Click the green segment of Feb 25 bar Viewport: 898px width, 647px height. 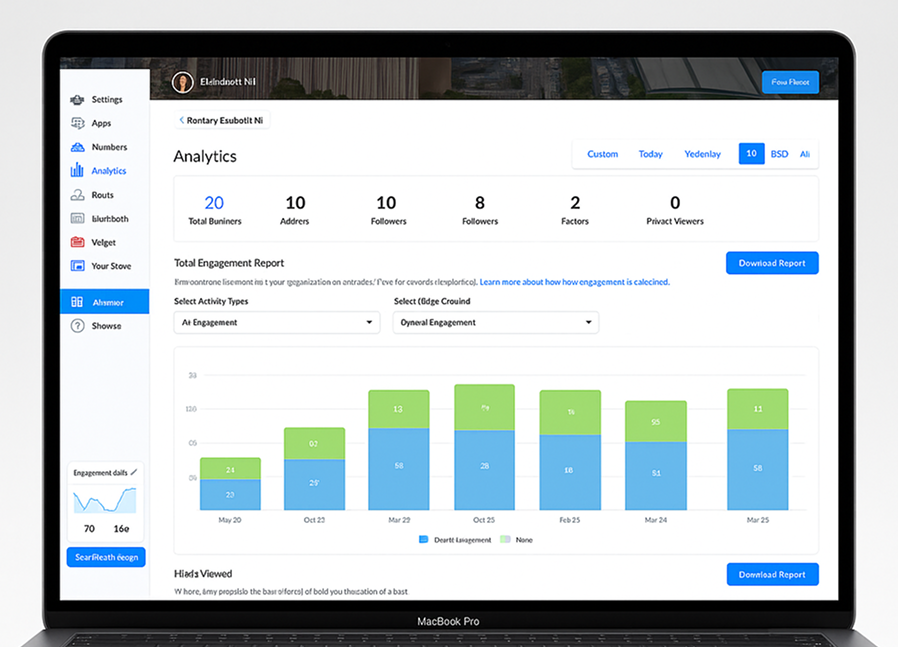pos(570,412)
